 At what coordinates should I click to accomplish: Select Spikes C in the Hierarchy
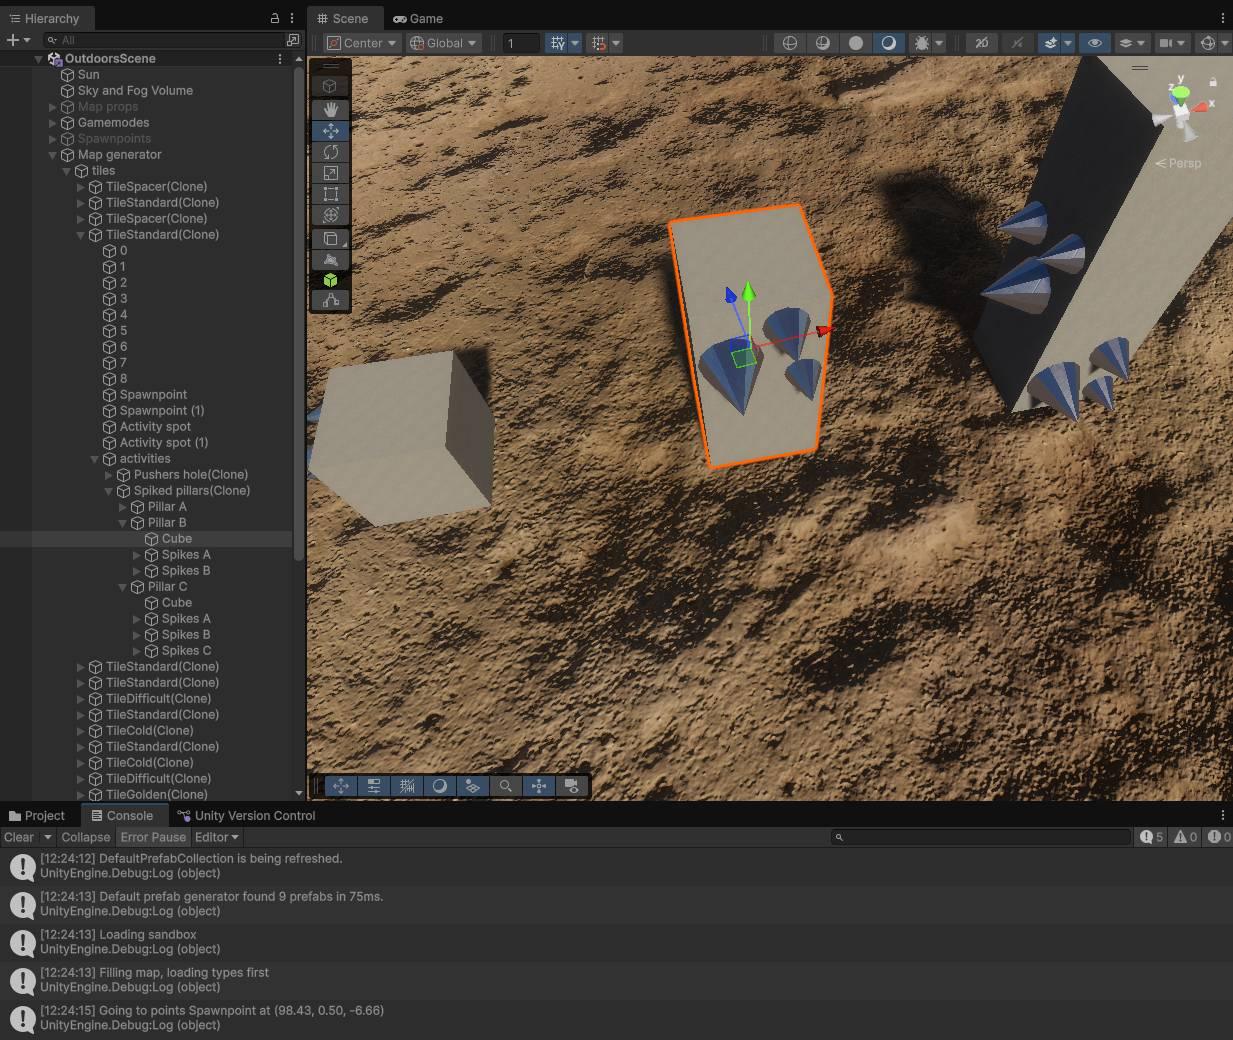coord(186,651)
